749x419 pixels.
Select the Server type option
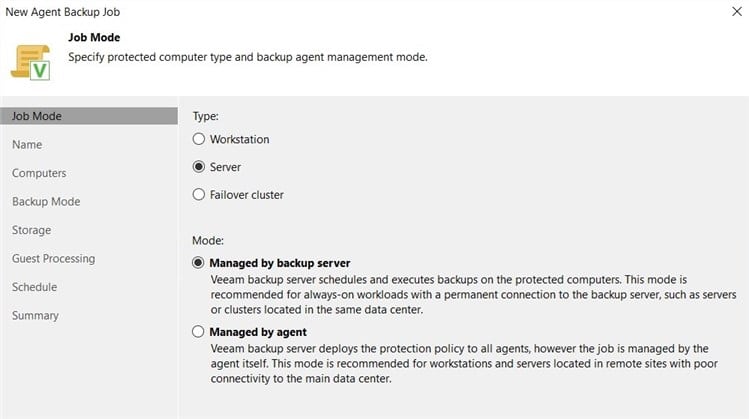click(x=199, y=167)
